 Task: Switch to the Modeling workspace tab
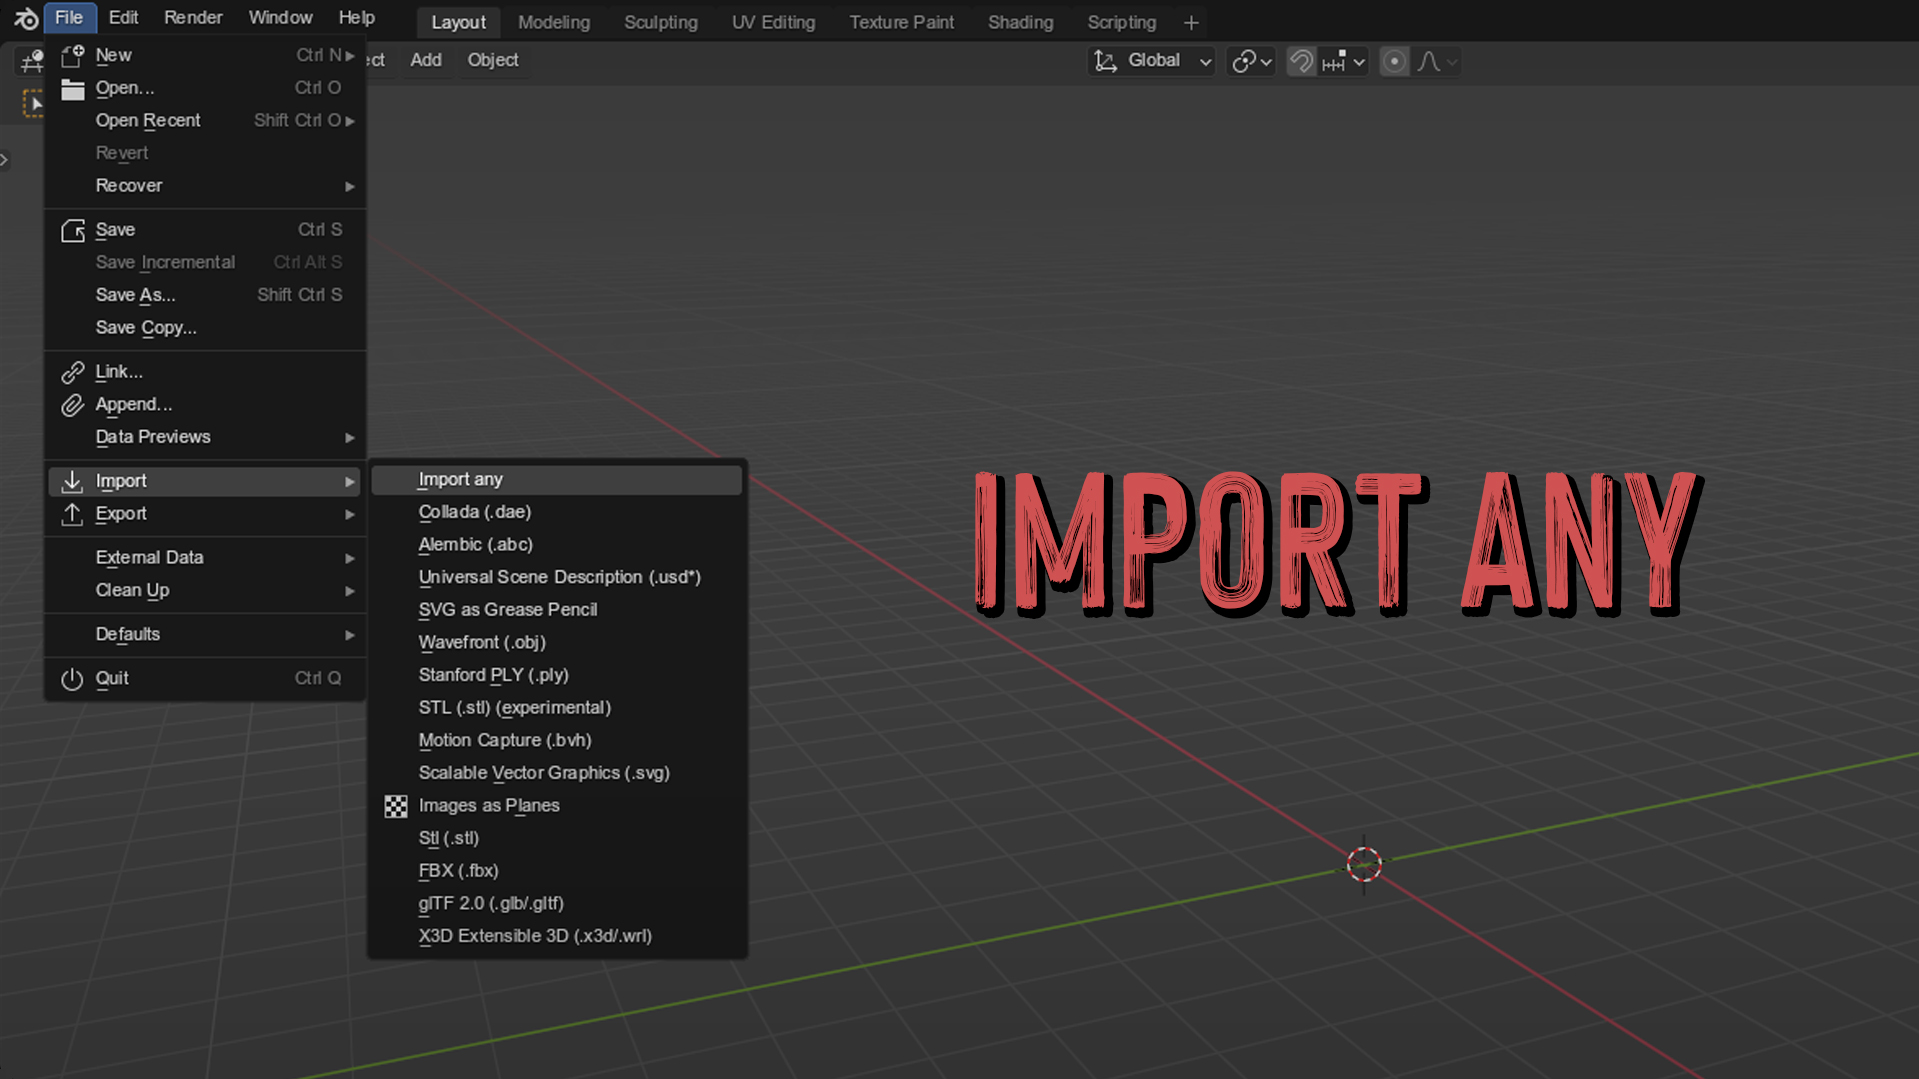[553, 21]
